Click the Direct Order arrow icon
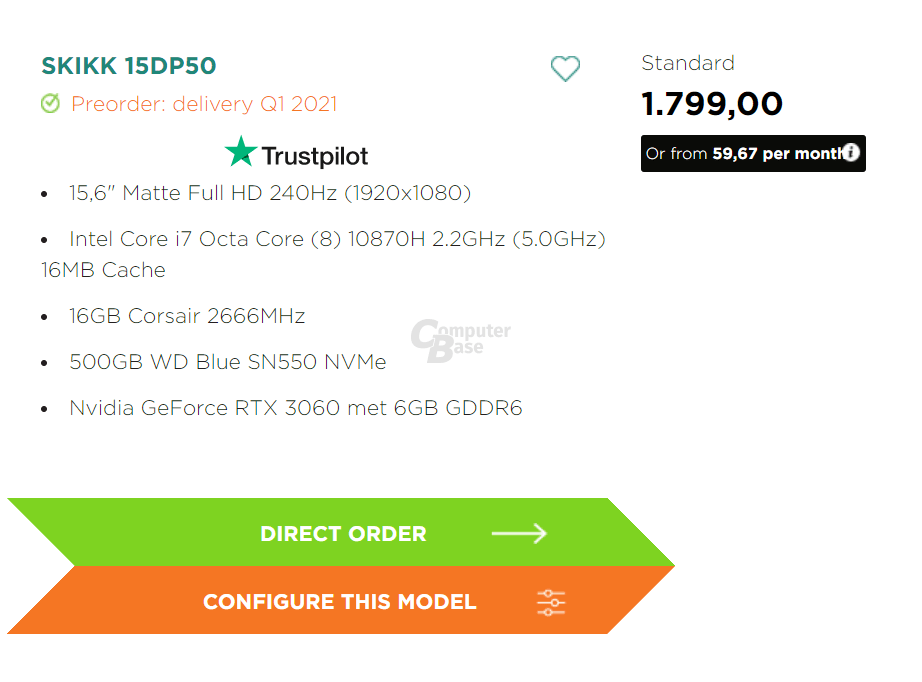 [x=519, y=533]
